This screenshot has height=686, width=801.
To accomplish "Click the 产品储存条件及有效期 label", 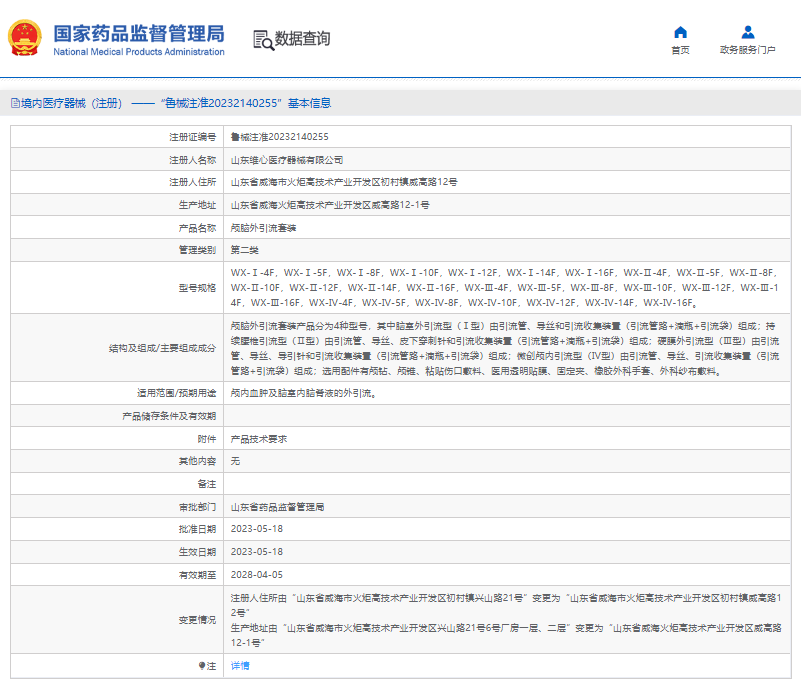I will pyautogui.click(x=169, y=416).
